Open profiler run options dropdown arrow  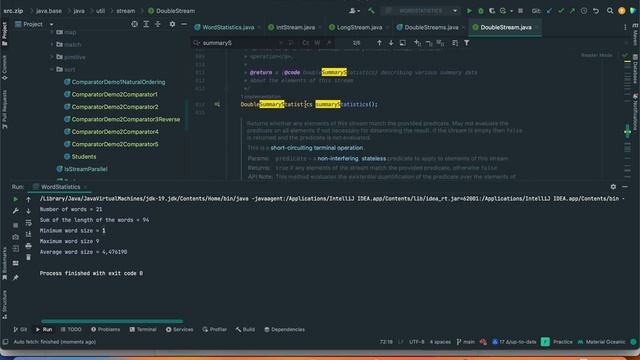[x=511, y=11]
